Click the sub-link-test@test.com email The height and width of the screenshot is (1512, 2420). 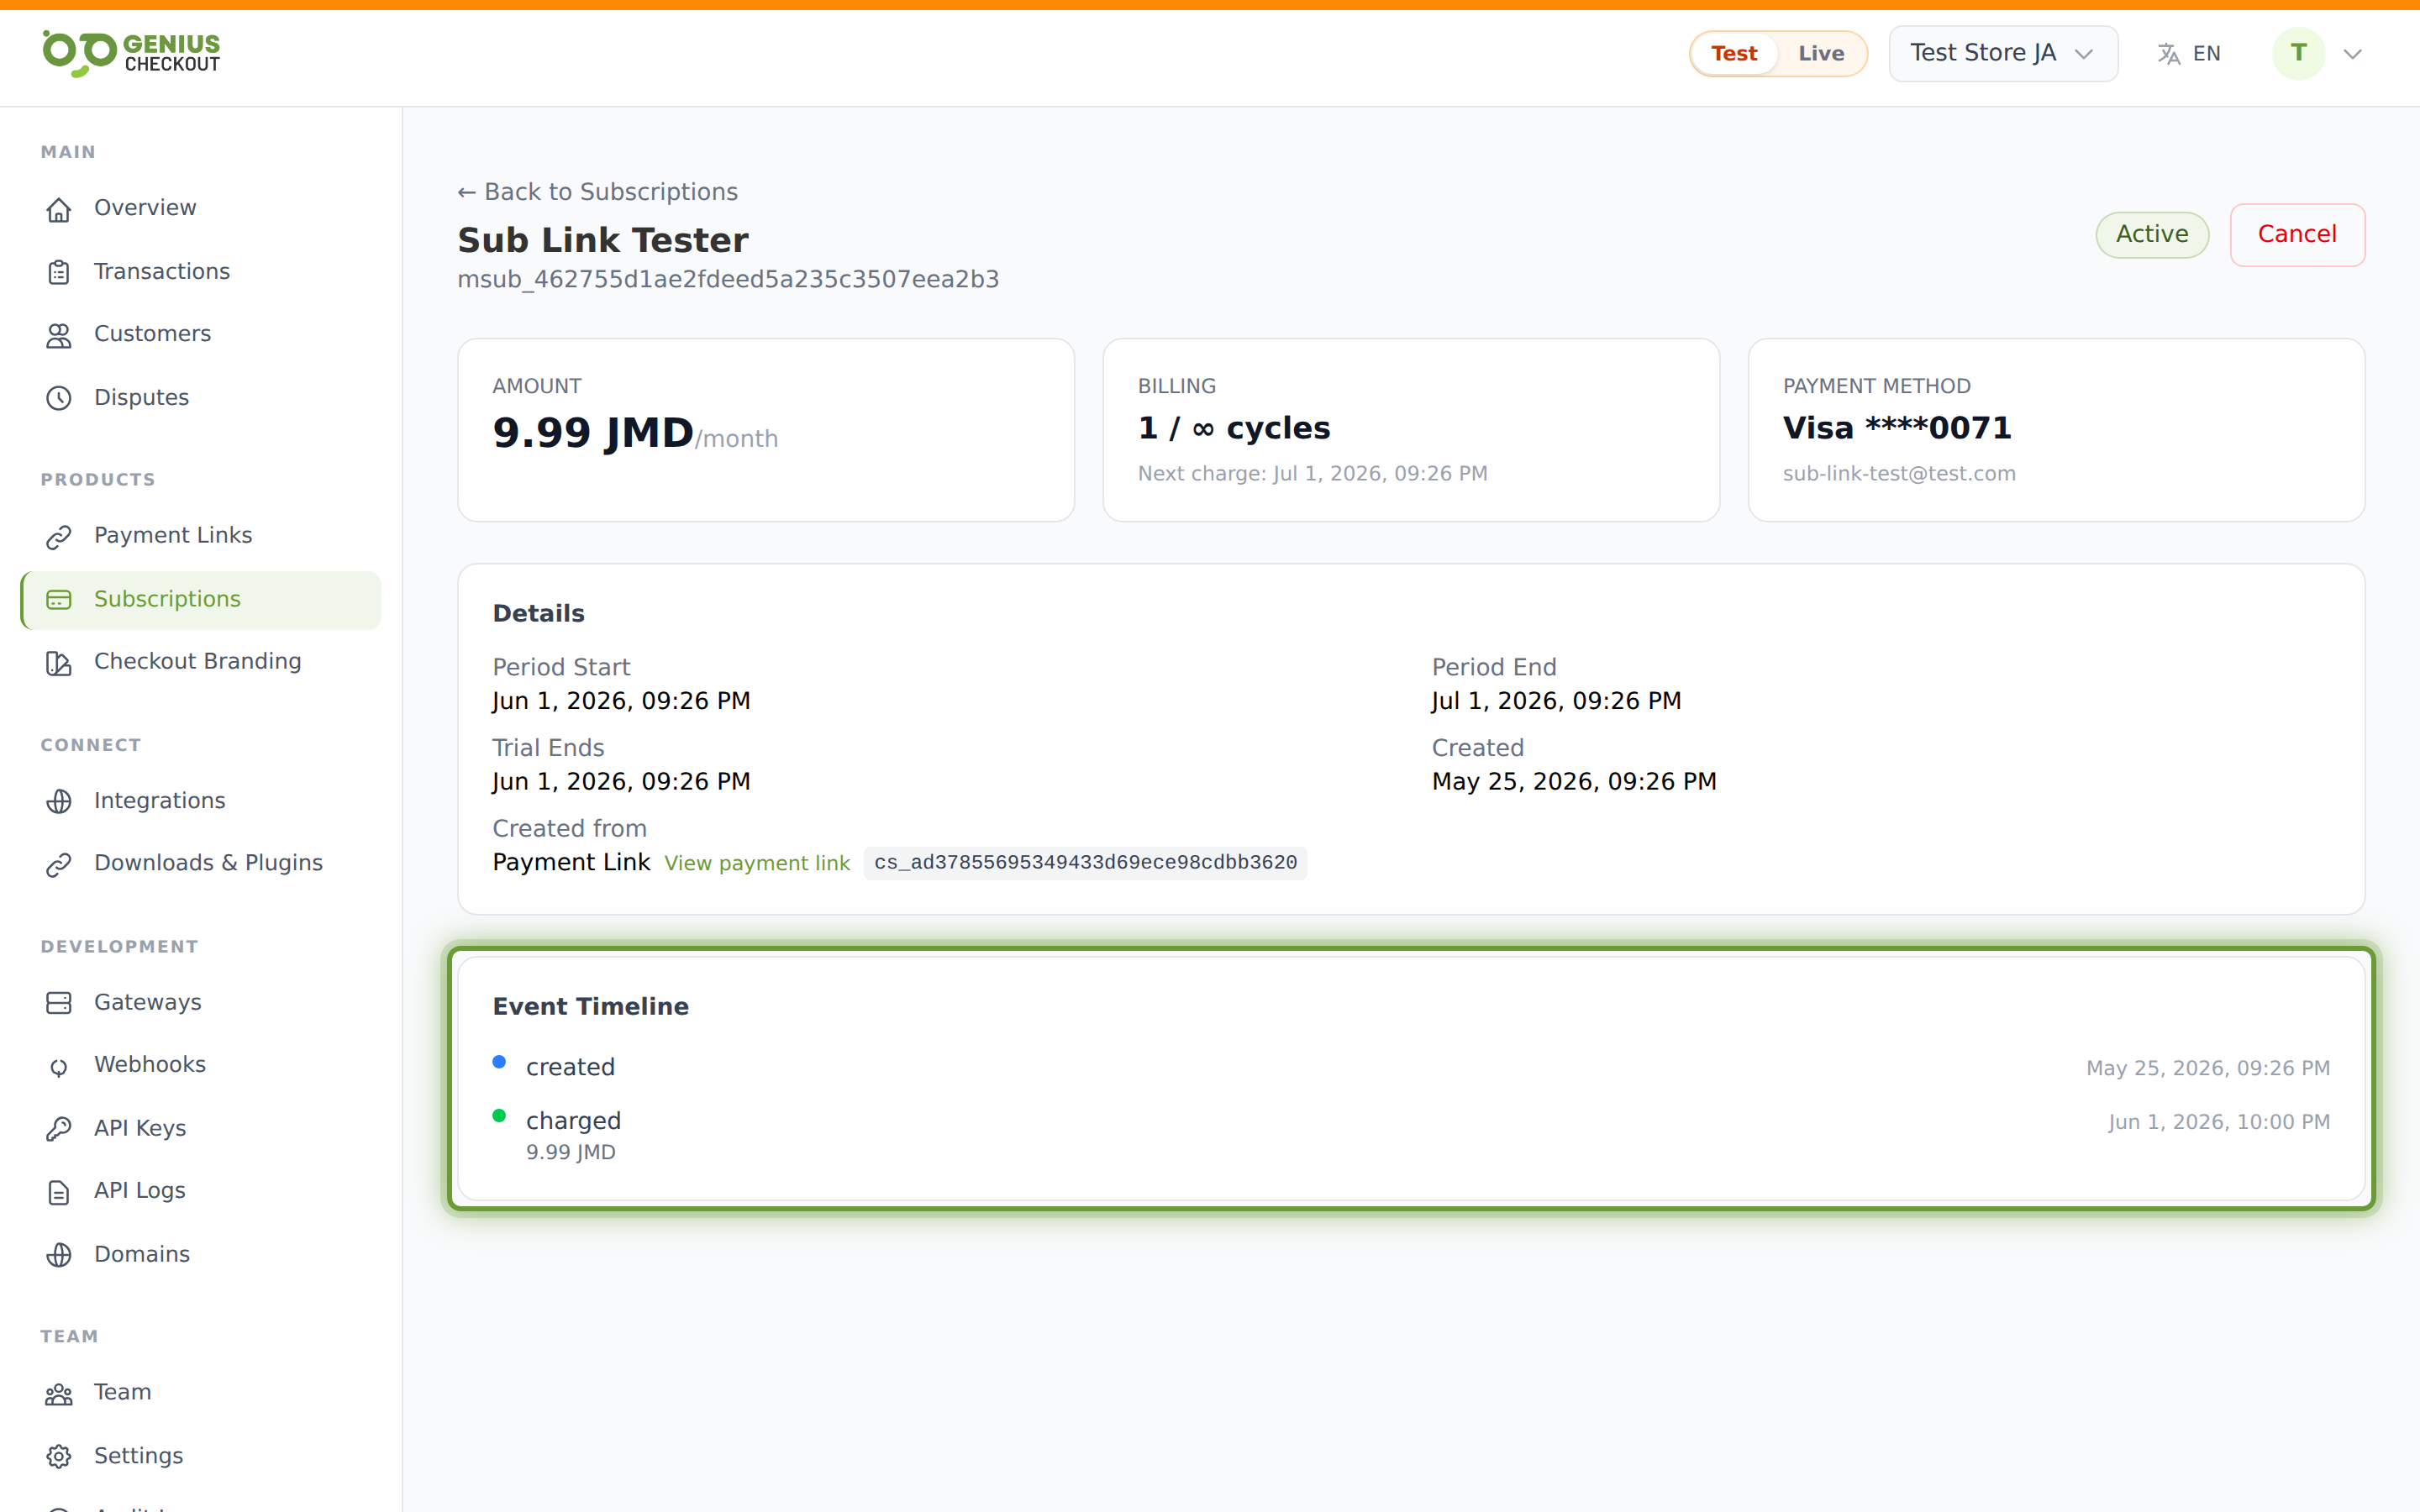[1899, 474]
